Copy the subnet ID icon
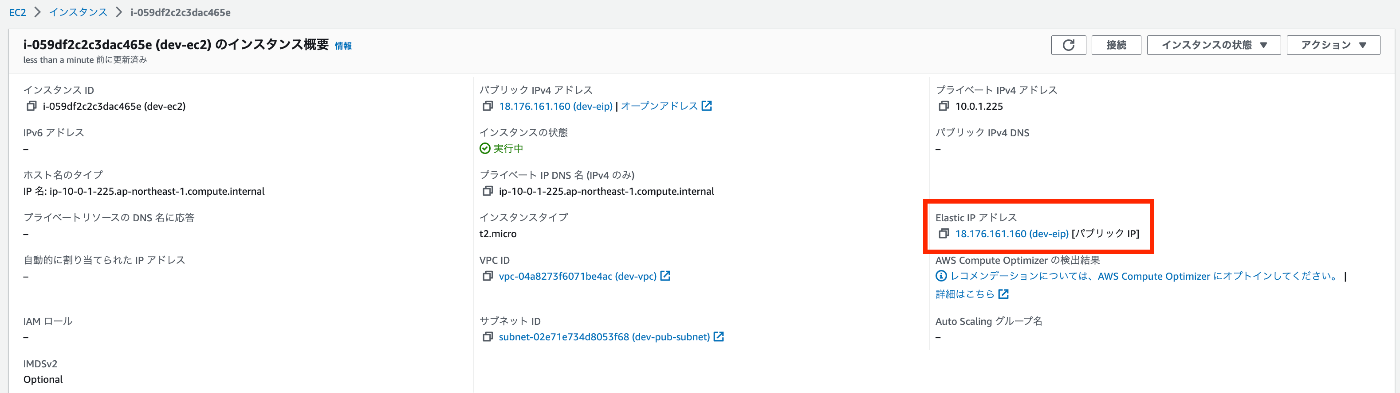Image resolution: width=1400 pixels, height=393 pixels. 487,337
